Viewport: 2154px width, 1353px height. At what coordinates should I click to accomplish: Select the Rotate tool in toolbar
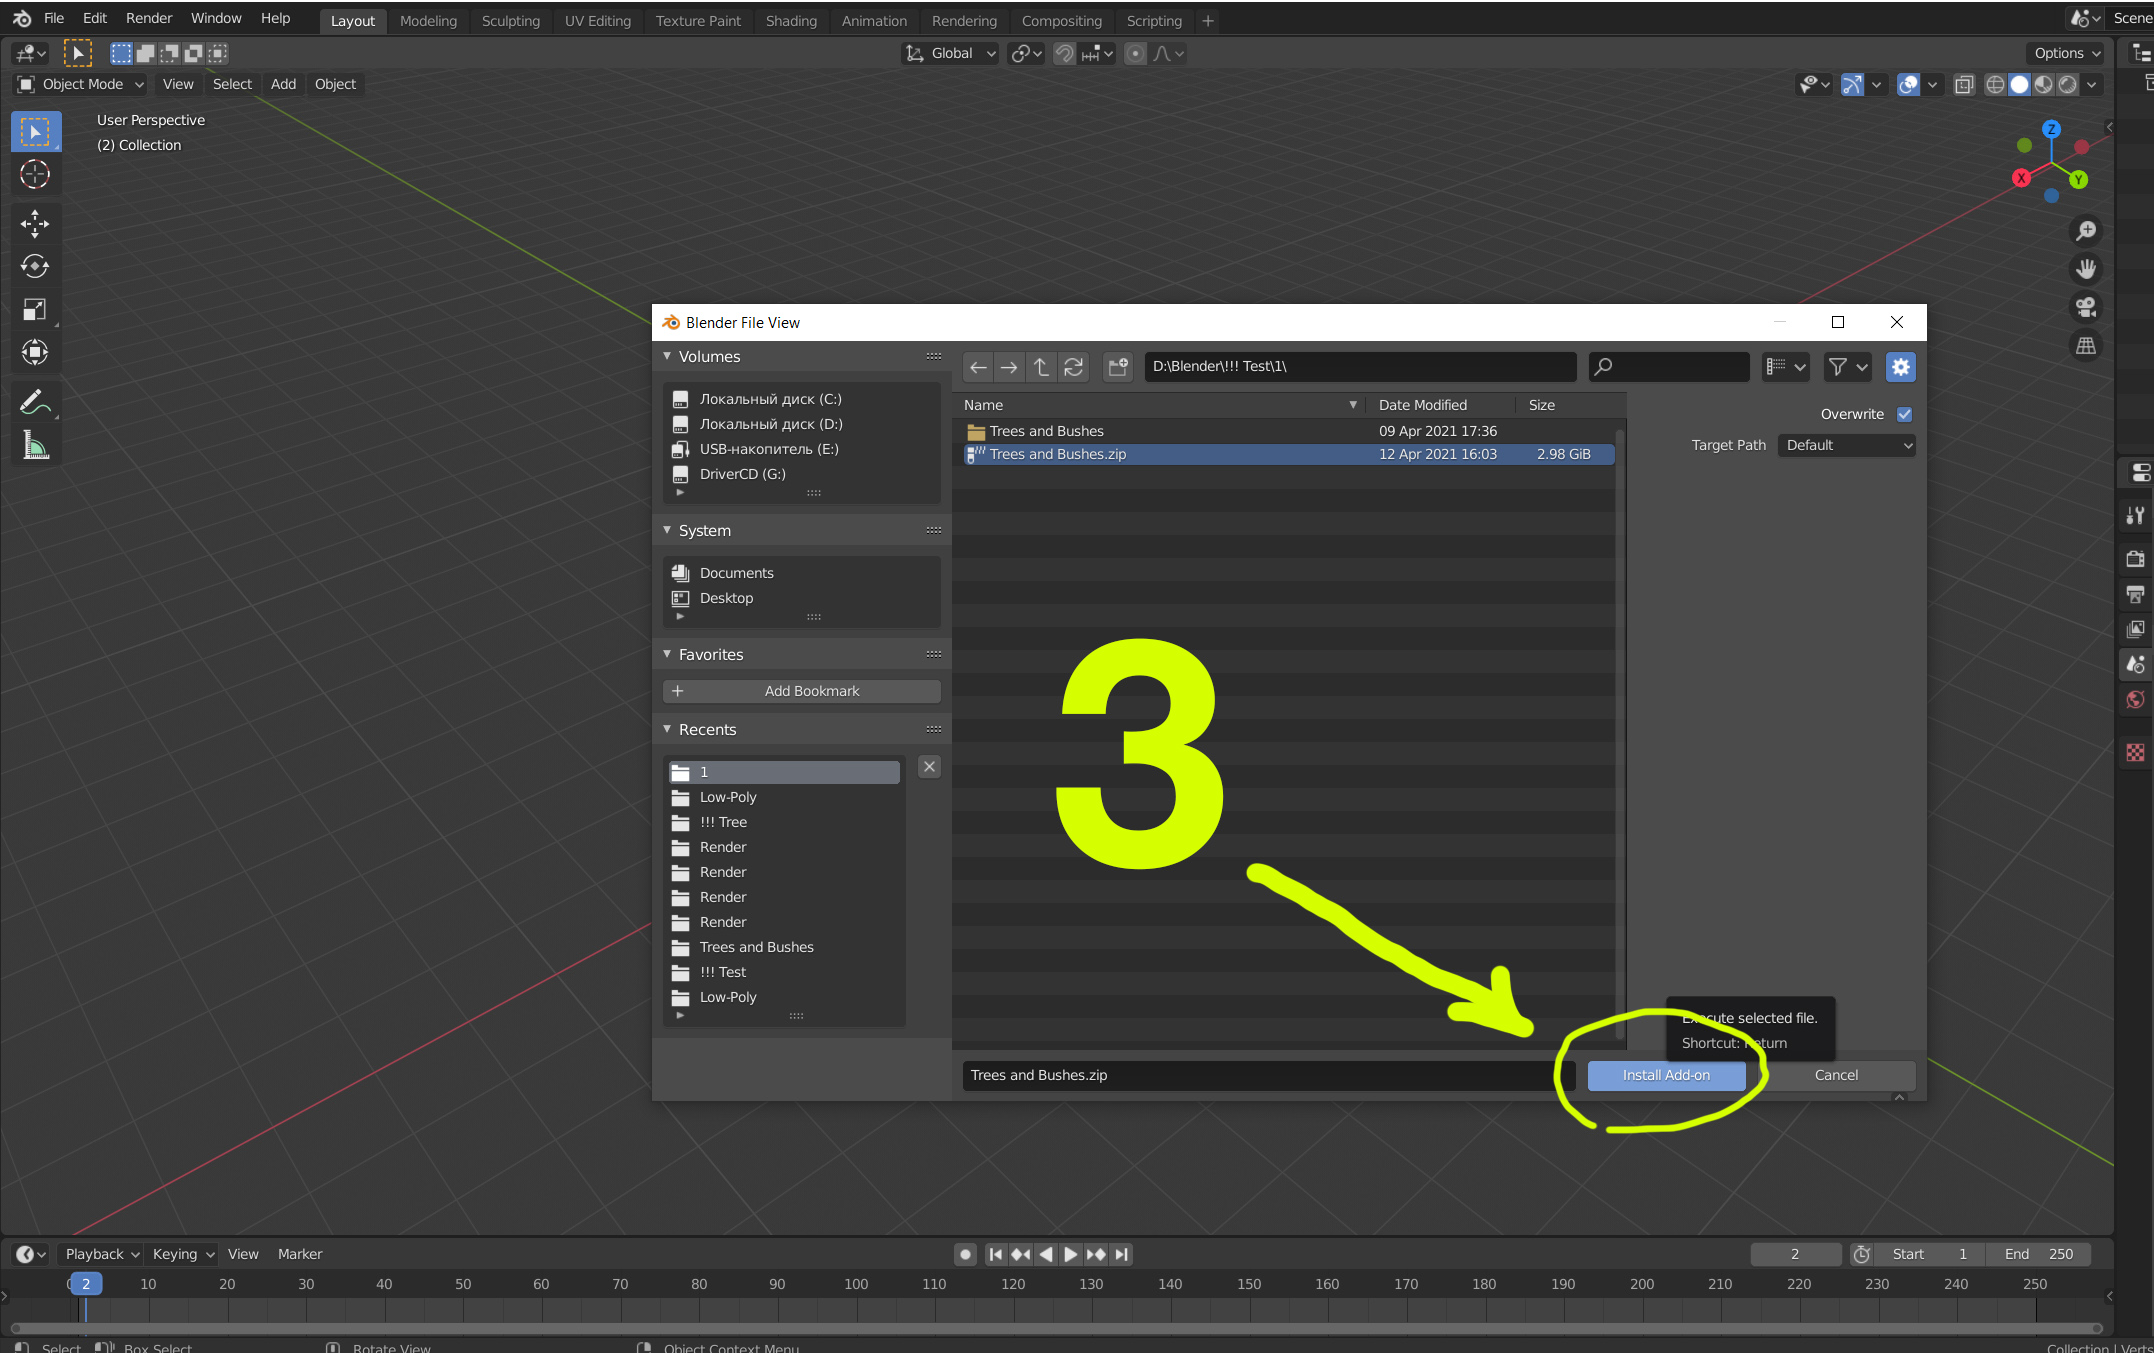35,266
